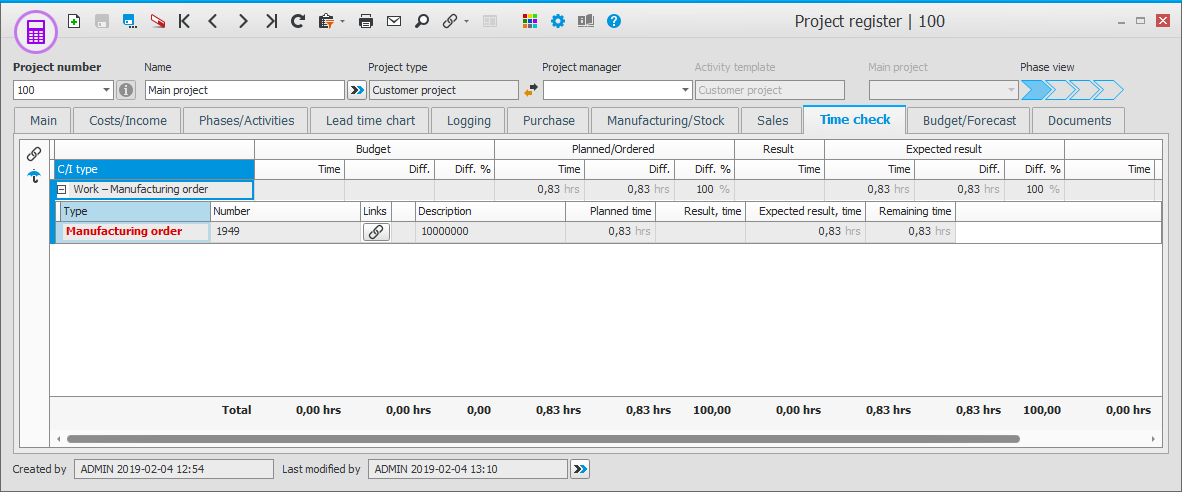Click the Remaining time column header
The width and height of the screenshot is (1182, 492).
point(910,212)
